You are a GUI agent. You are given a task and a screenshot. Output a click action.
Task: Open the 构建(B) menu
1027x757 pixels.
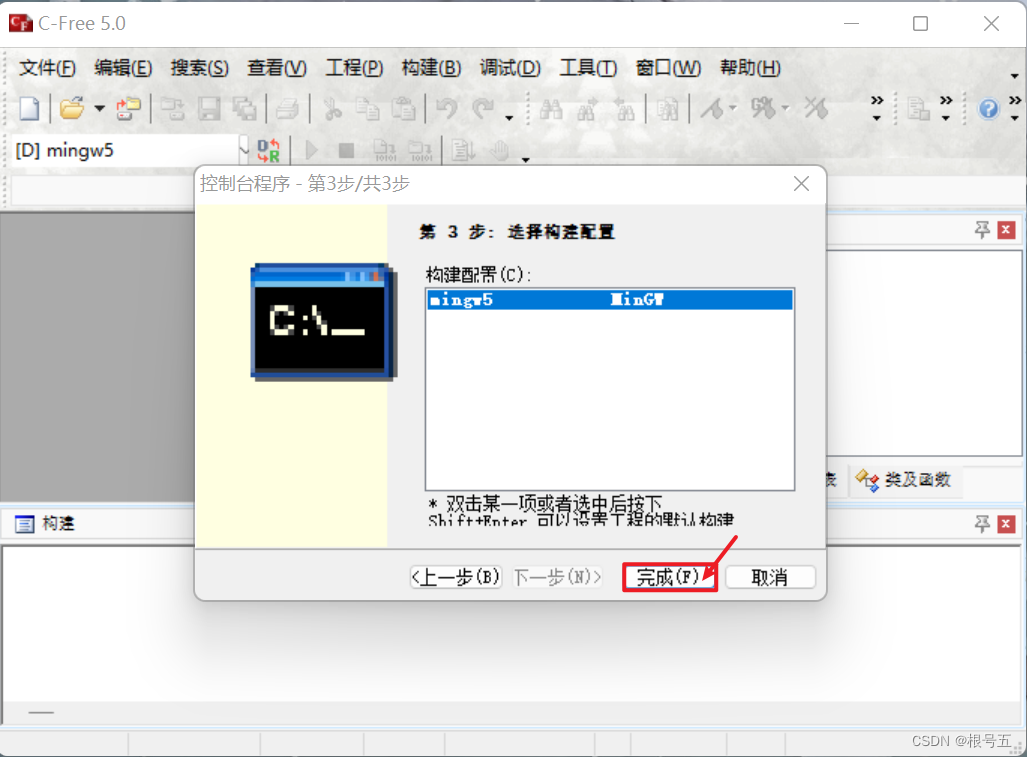[432, 67]
